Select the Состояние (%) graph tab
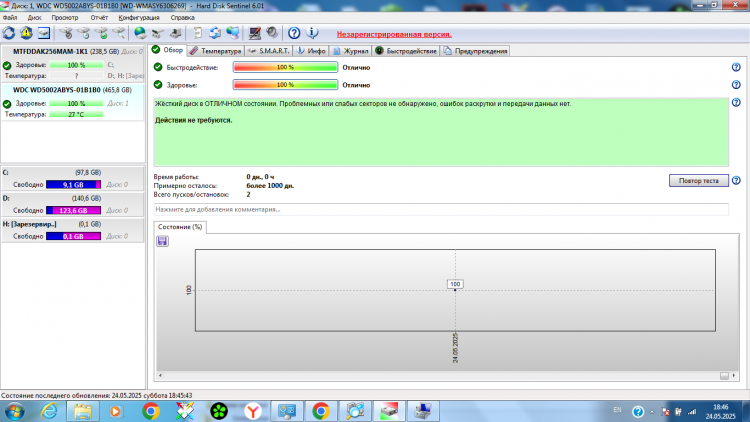The height and width of the screenshot is (422, 750). click(x=180, y=227)
